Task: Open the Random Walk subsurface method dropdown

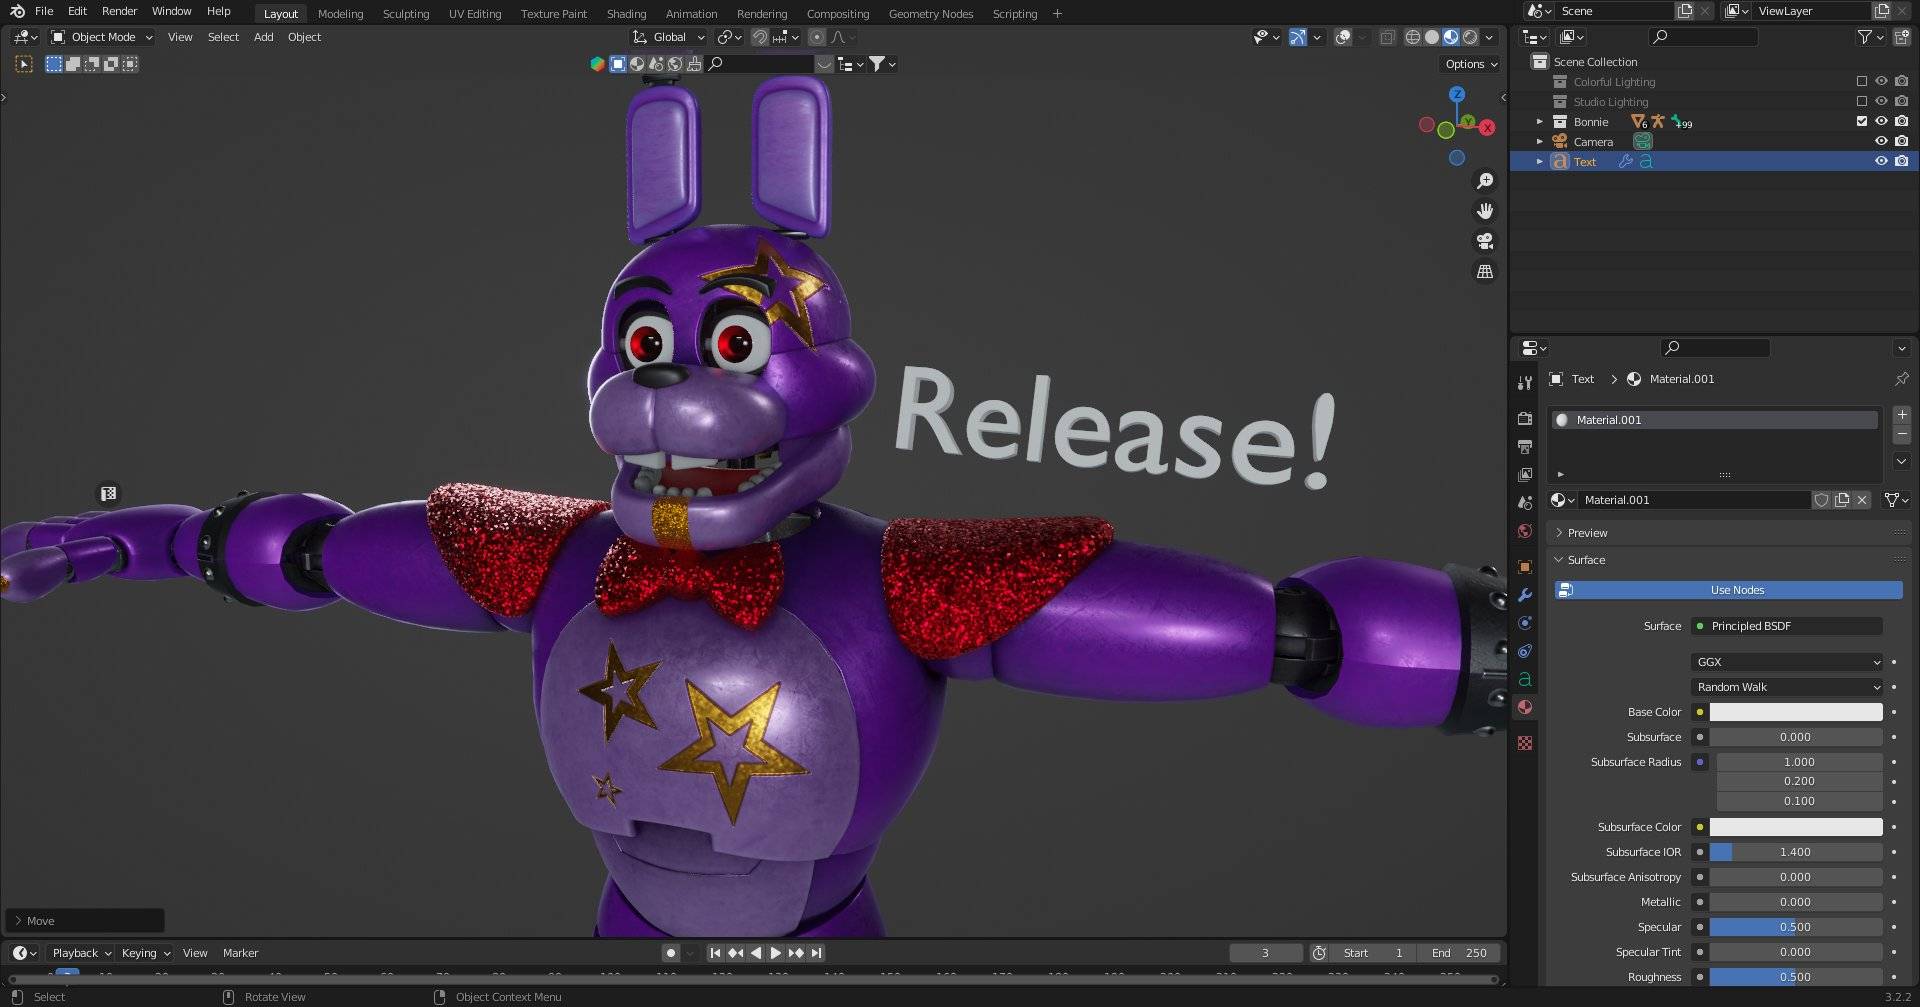Action: tap(1787, 687)
